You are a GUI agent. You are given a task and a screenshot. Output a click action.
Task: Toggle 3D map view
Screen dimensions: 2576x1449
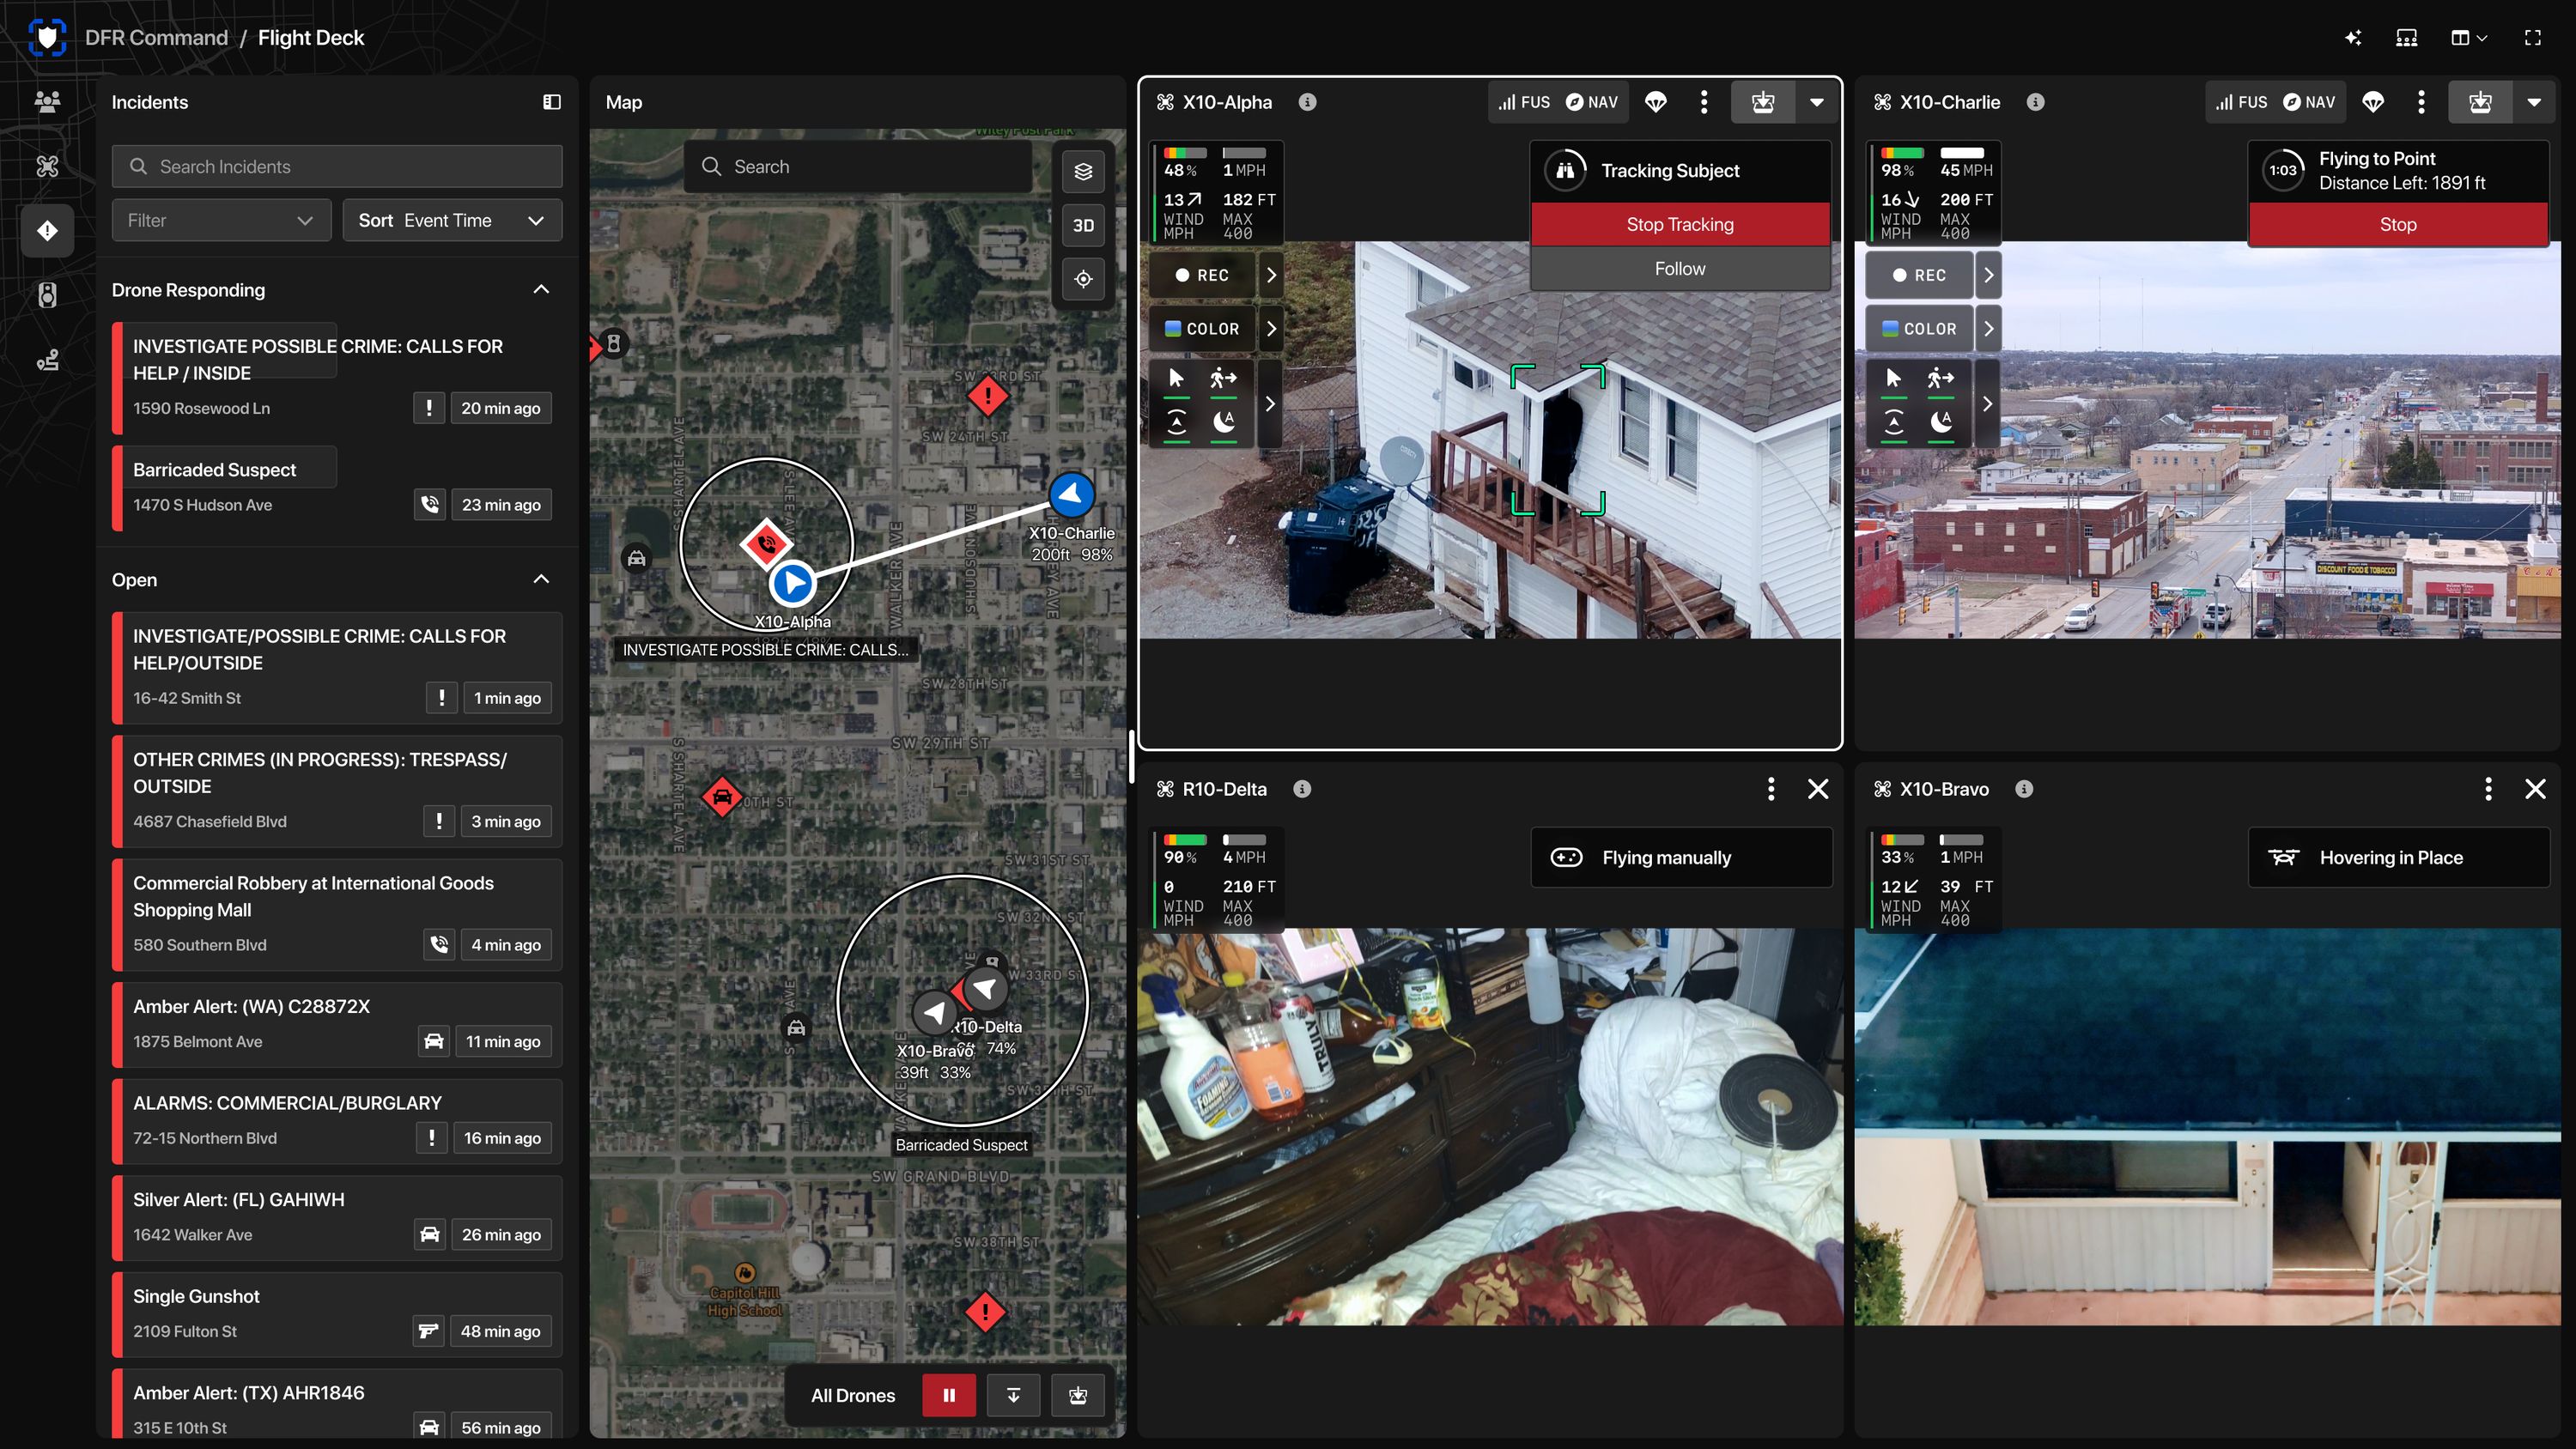click(1083, 226)
